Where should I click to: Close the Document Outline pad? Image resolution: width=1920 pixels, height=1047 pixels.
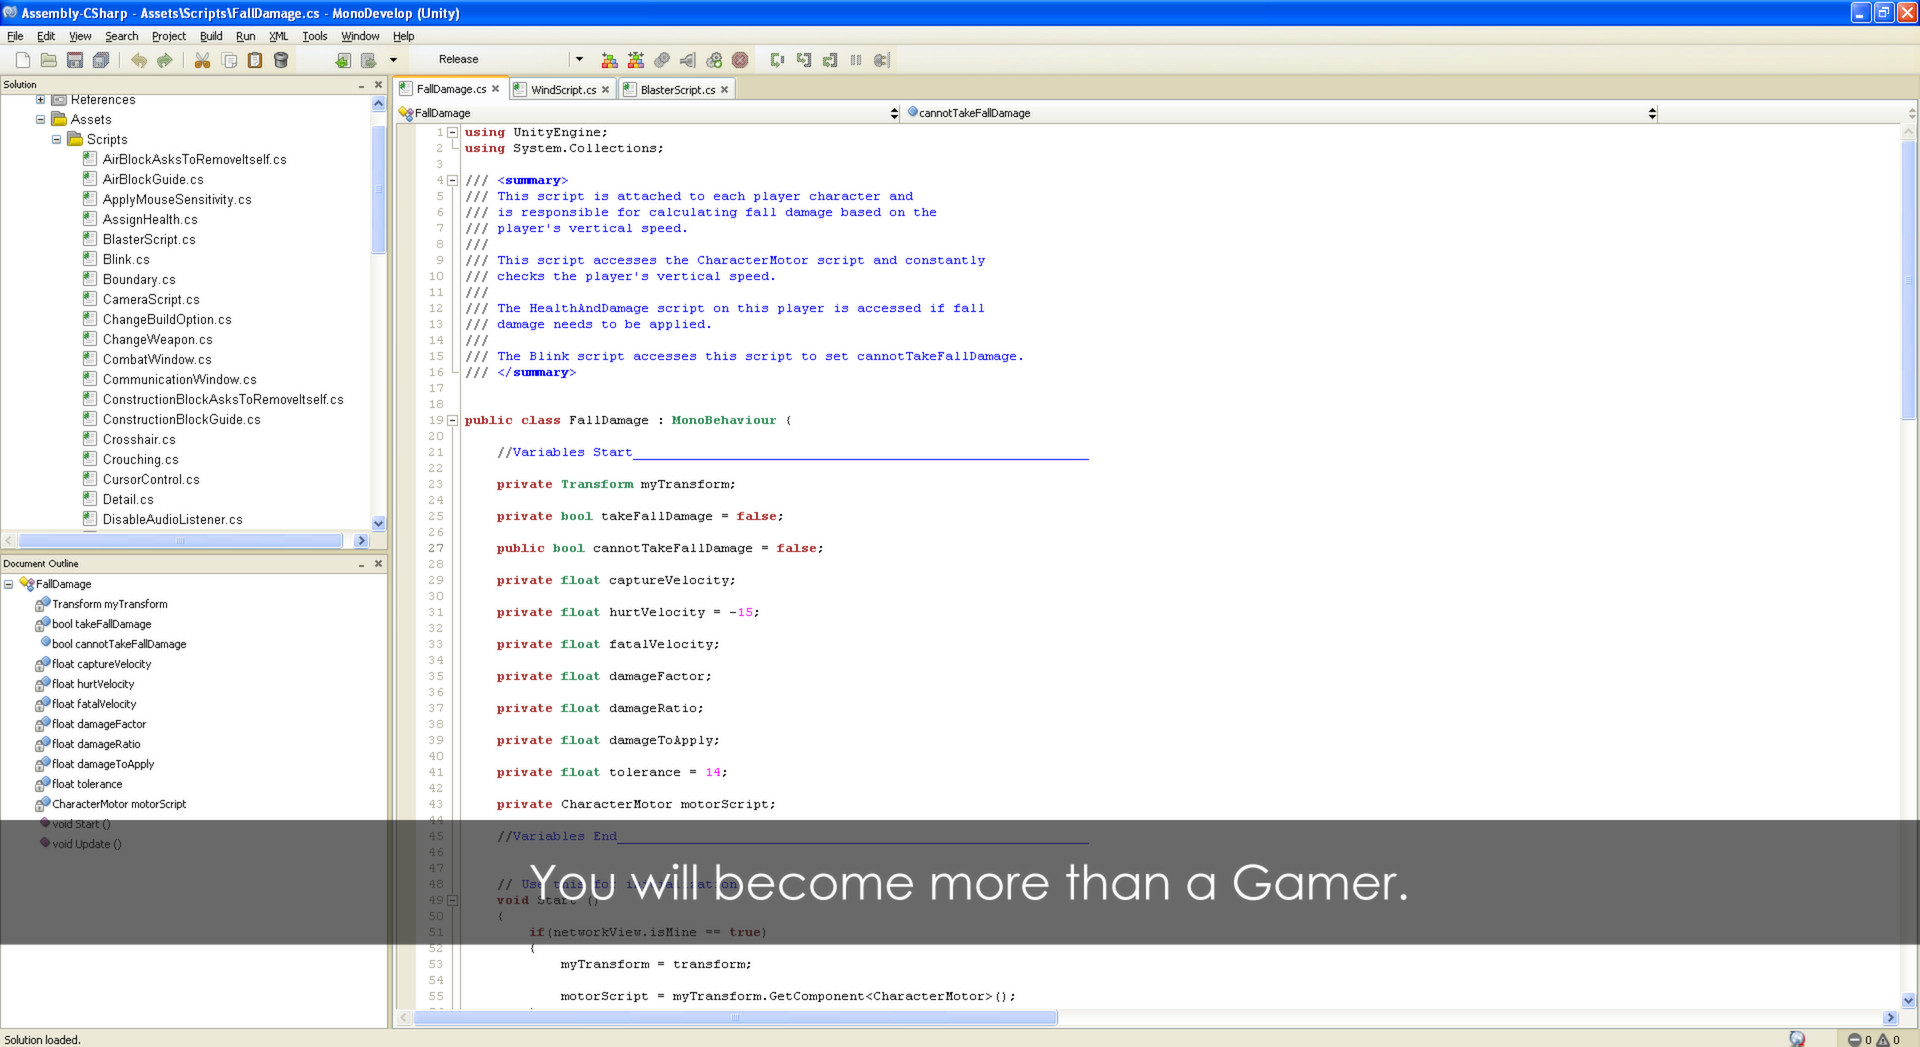click(x=378, y=564)
